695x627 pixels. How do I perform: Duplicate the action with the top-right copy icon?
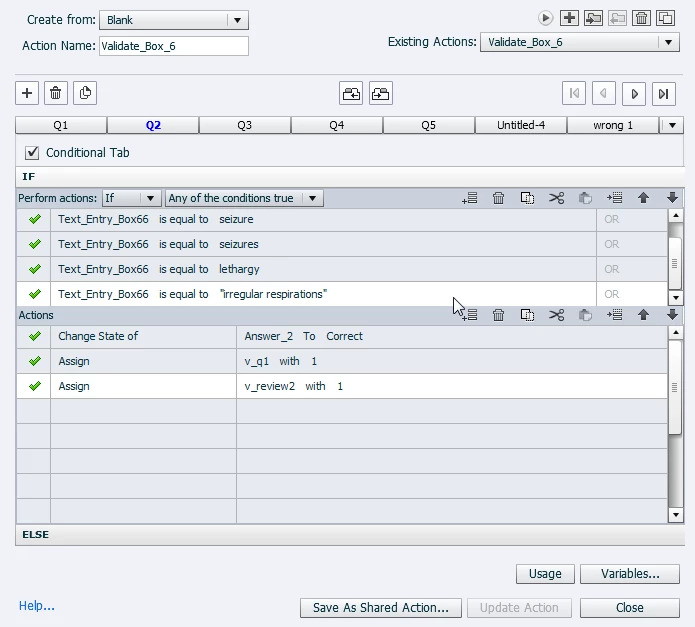coord(665,18)
